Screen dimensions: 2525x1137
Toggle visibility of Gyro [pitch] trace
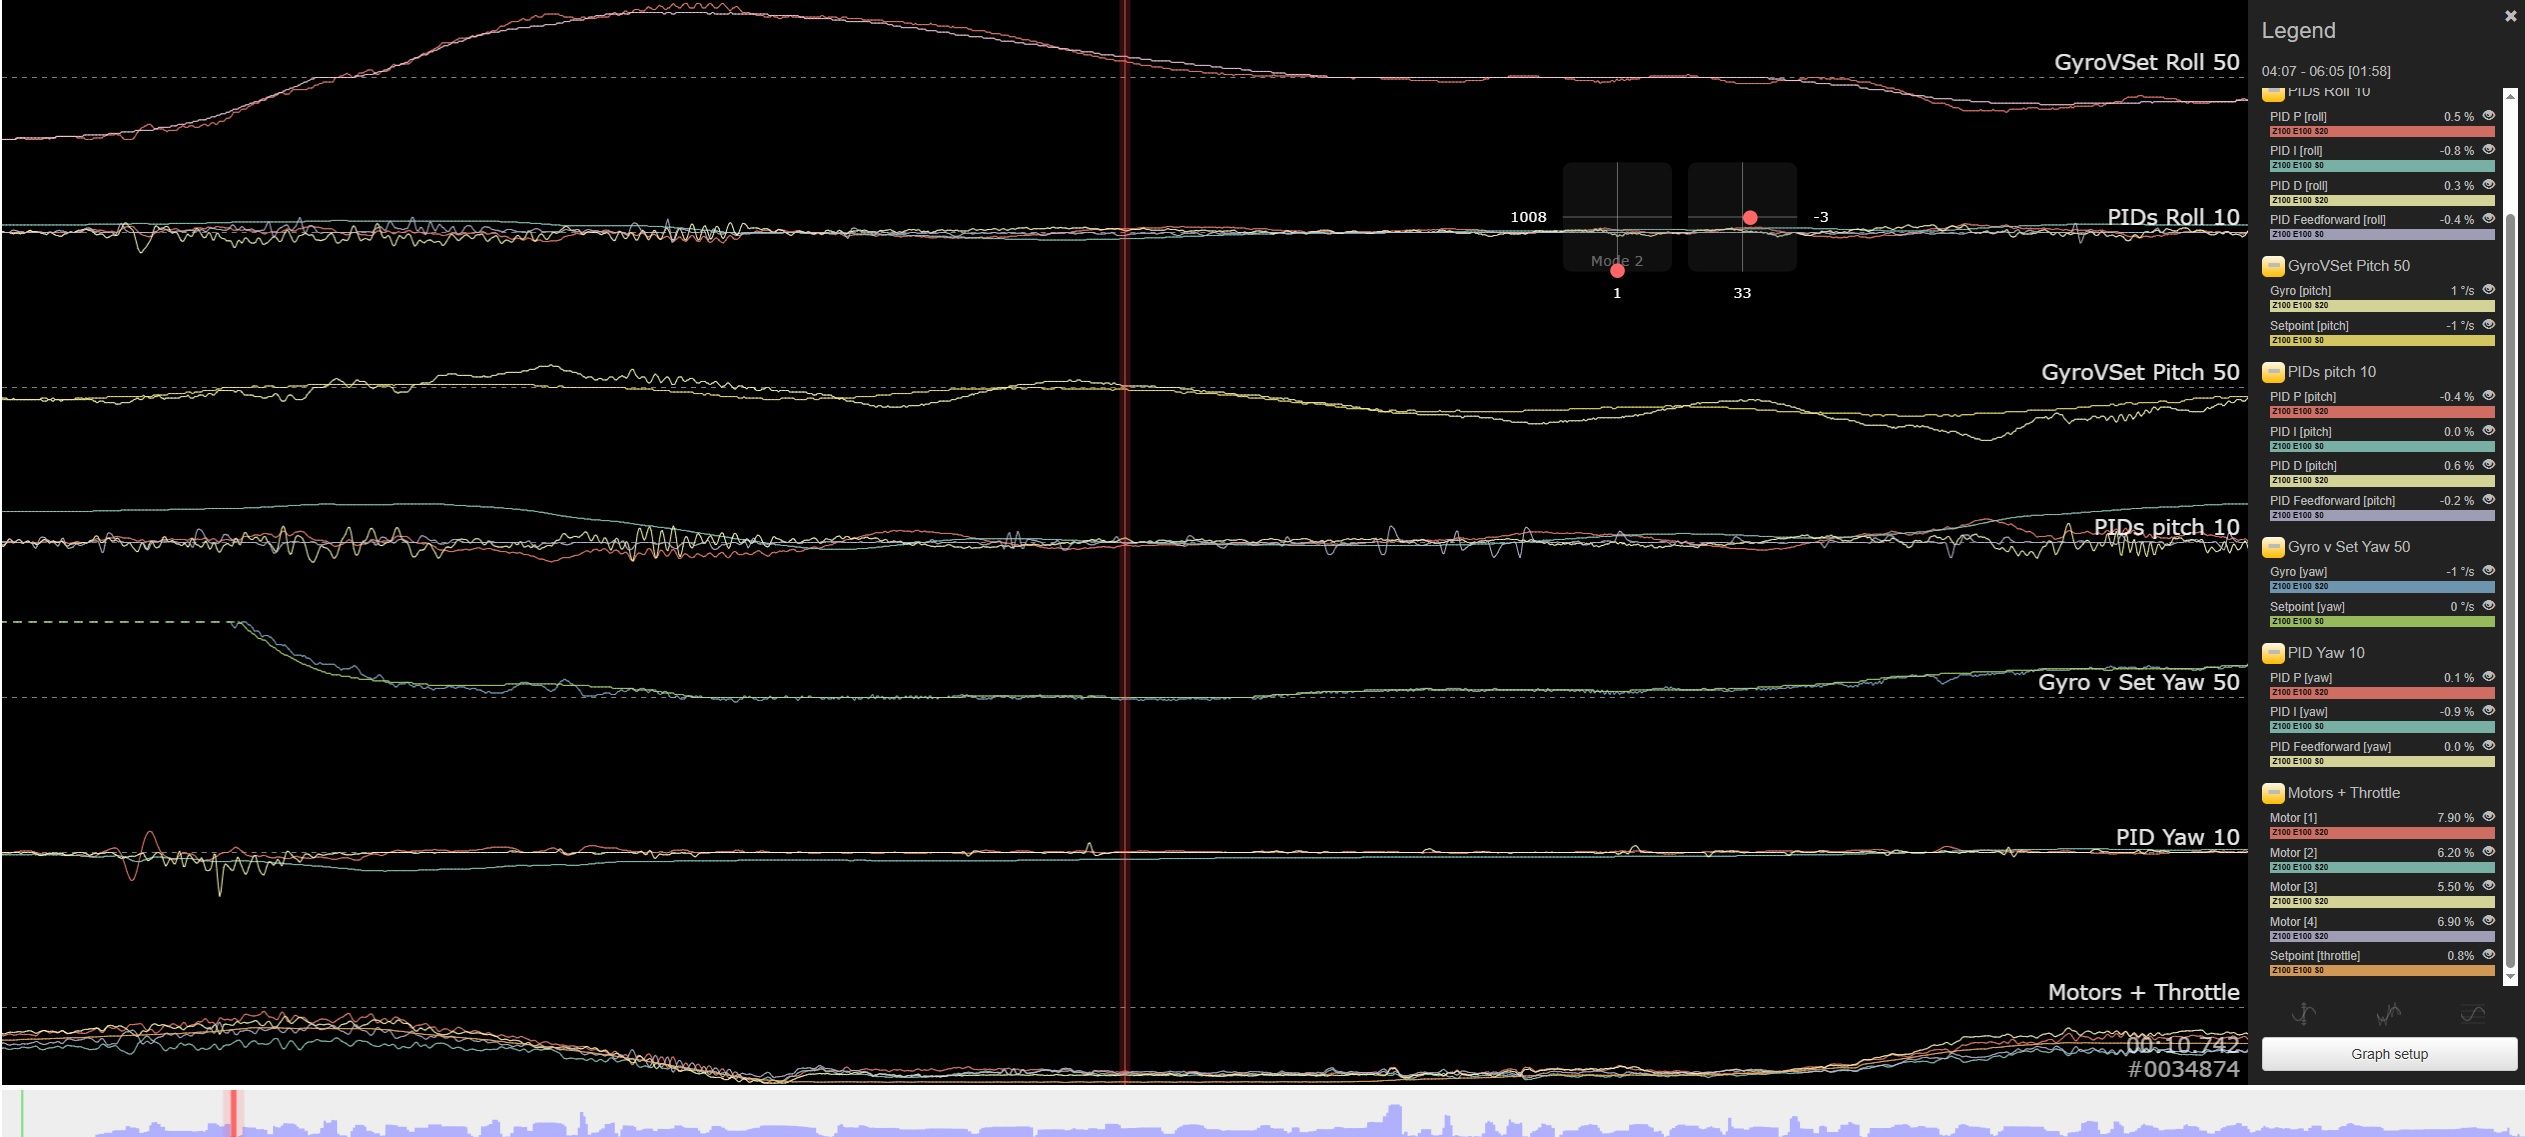2489,290
